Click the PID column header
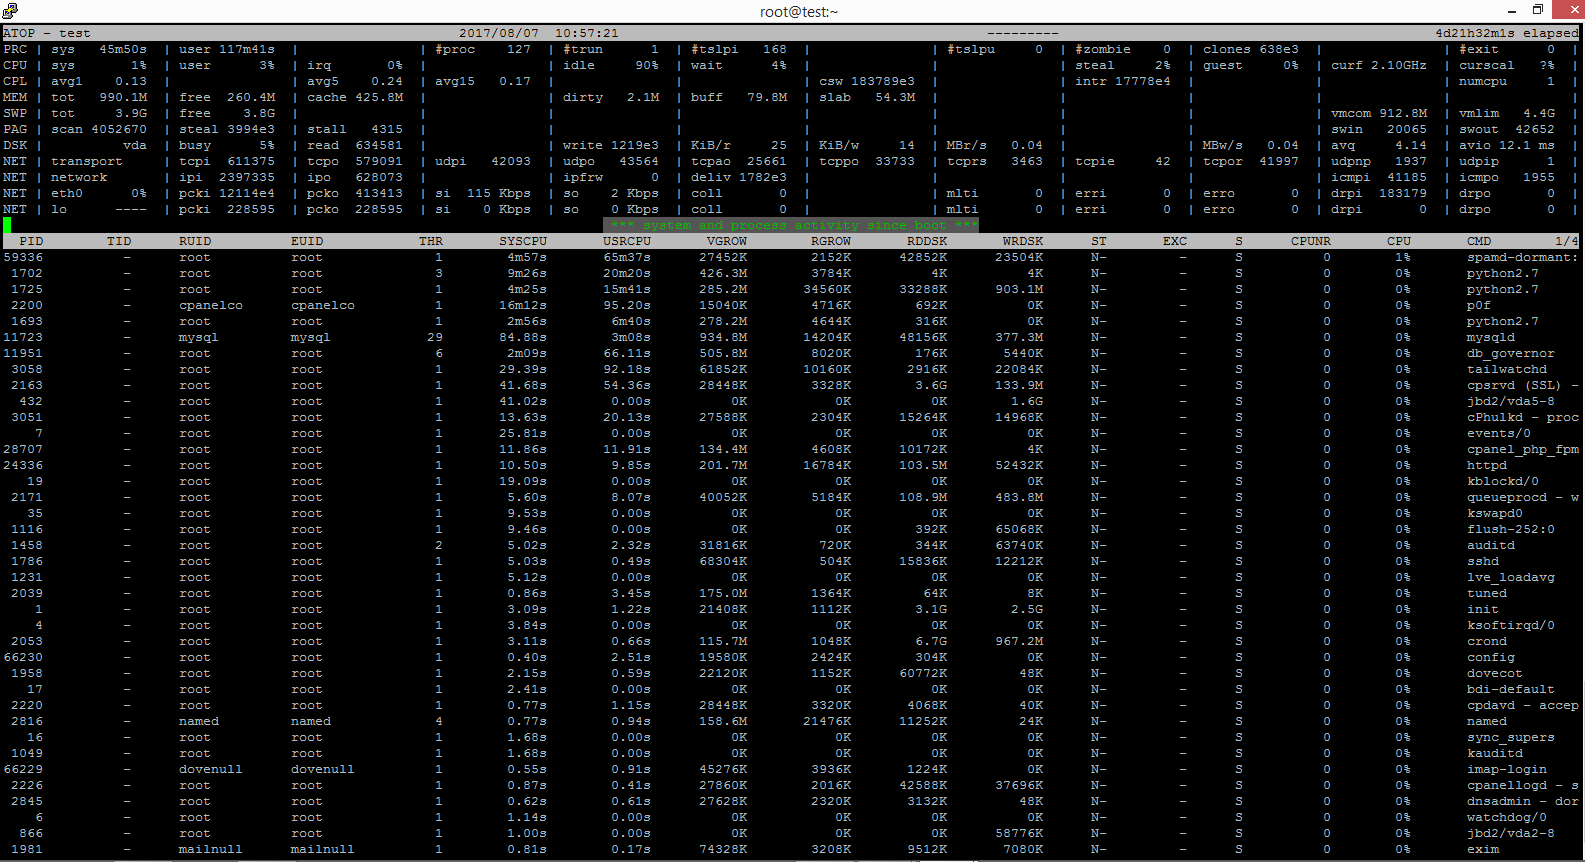 tap(31, 241)
